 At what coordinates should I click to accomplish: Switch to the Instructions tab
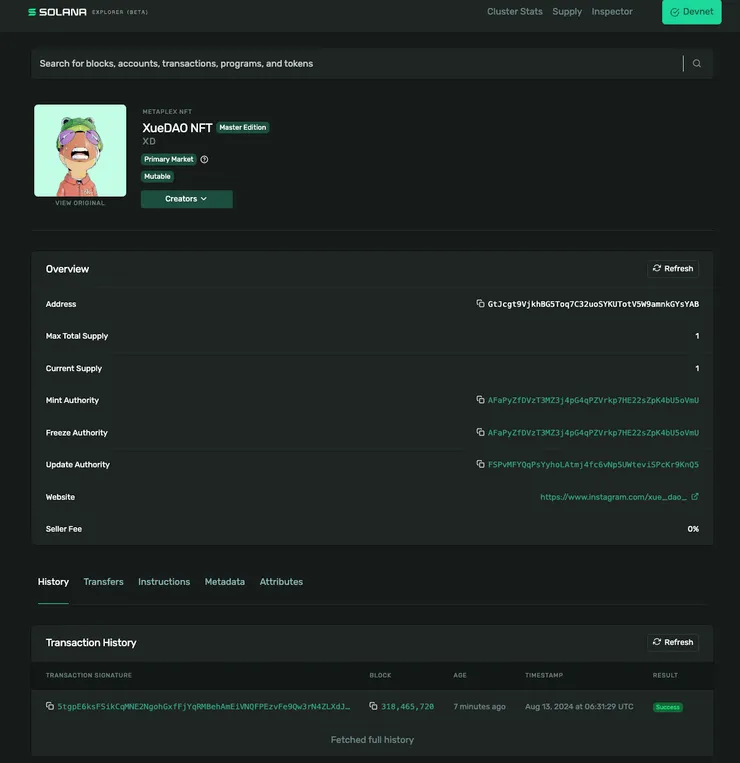tap(164, 582)
